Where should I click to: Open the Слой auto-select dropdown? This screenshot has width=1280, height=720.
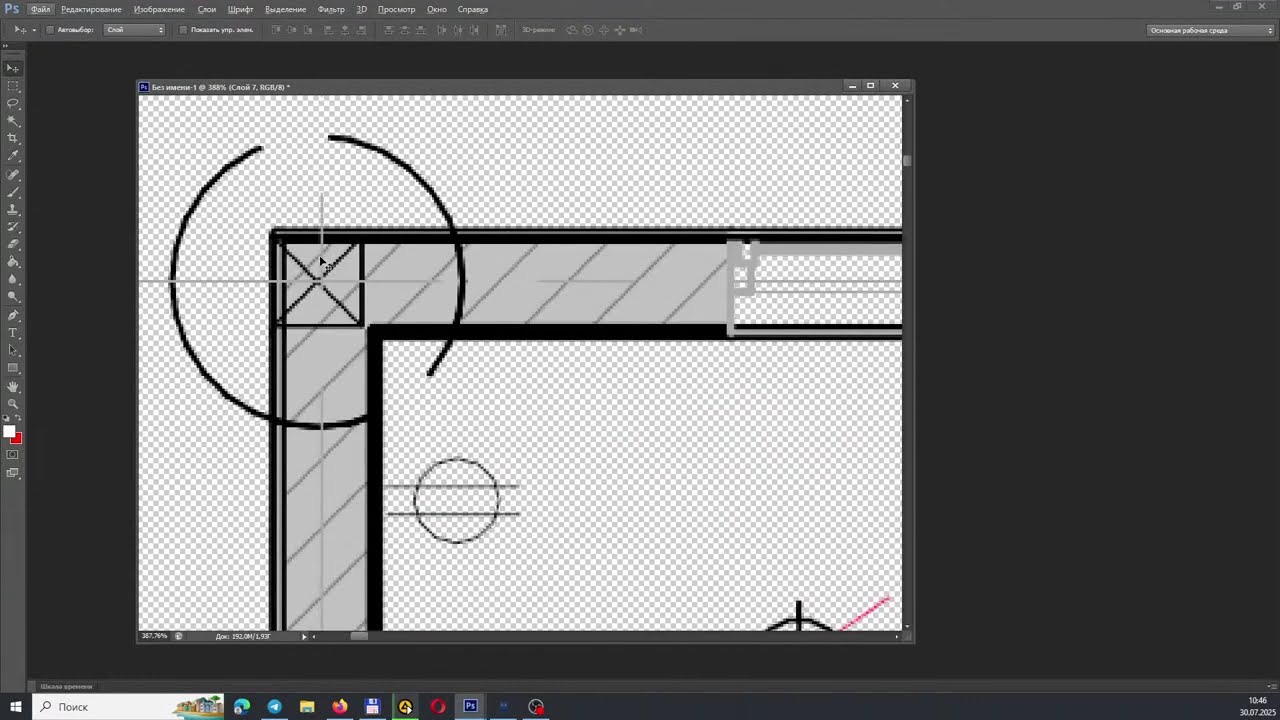tap(135, 30)
